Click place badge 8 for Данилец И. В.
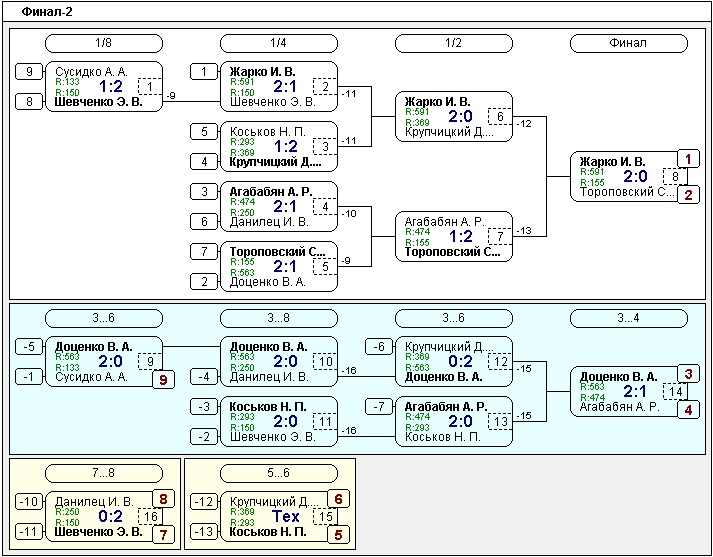The width and height of the screenshot is (713, 557). (x=163, y=499)
